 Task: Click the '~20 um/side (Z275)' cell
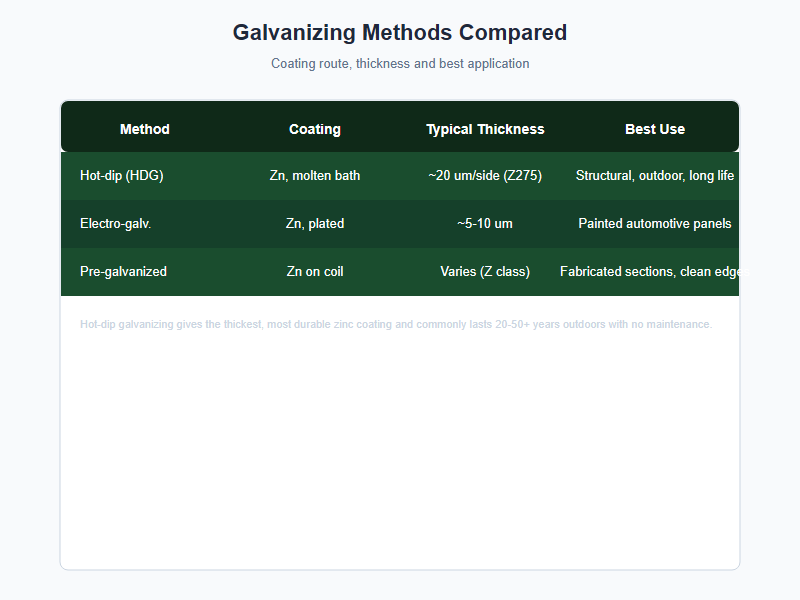(485, 176)
